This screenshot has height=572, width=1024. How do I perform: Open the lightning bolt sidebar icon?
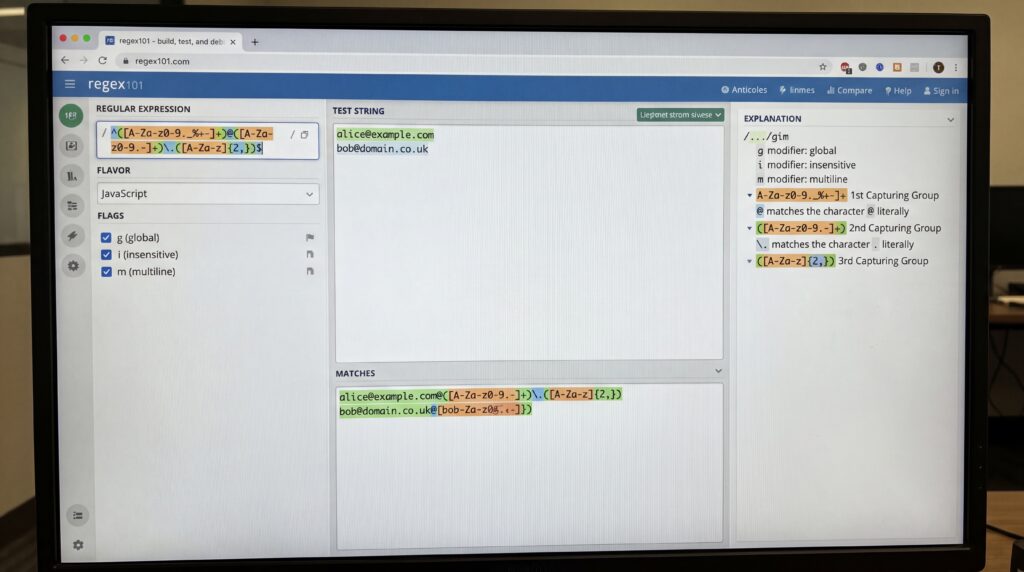coord(72,236)
